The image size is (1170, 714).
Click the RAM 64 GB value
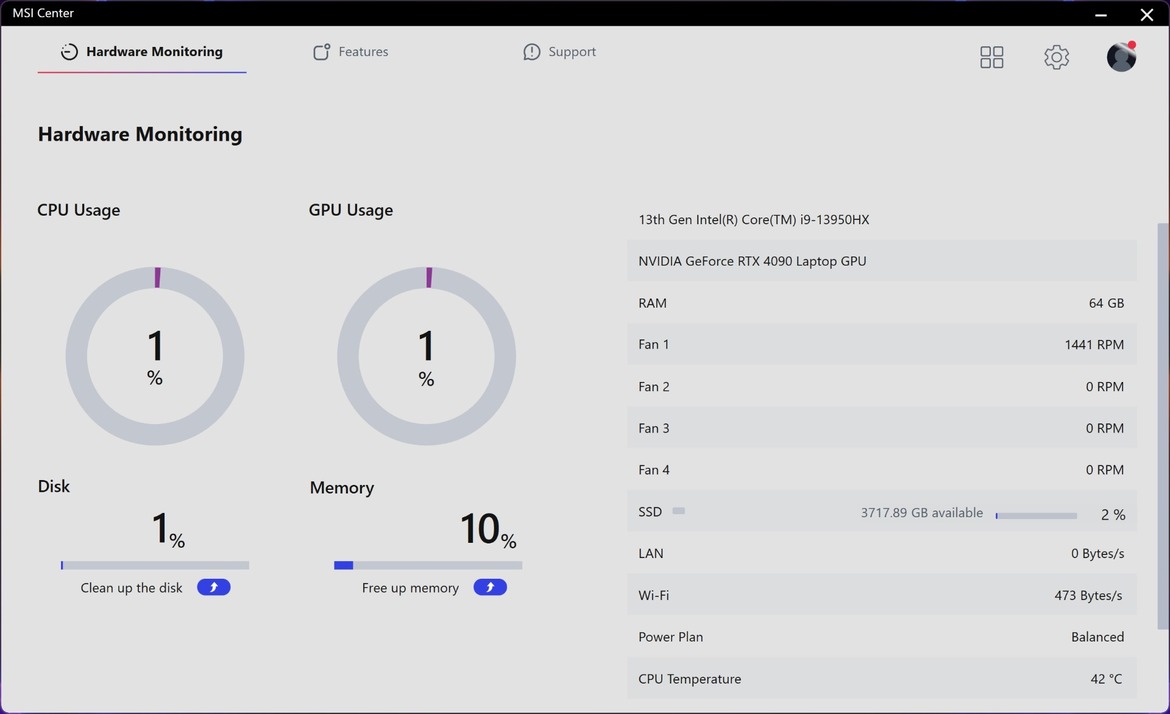click(x=1106, y=303)
